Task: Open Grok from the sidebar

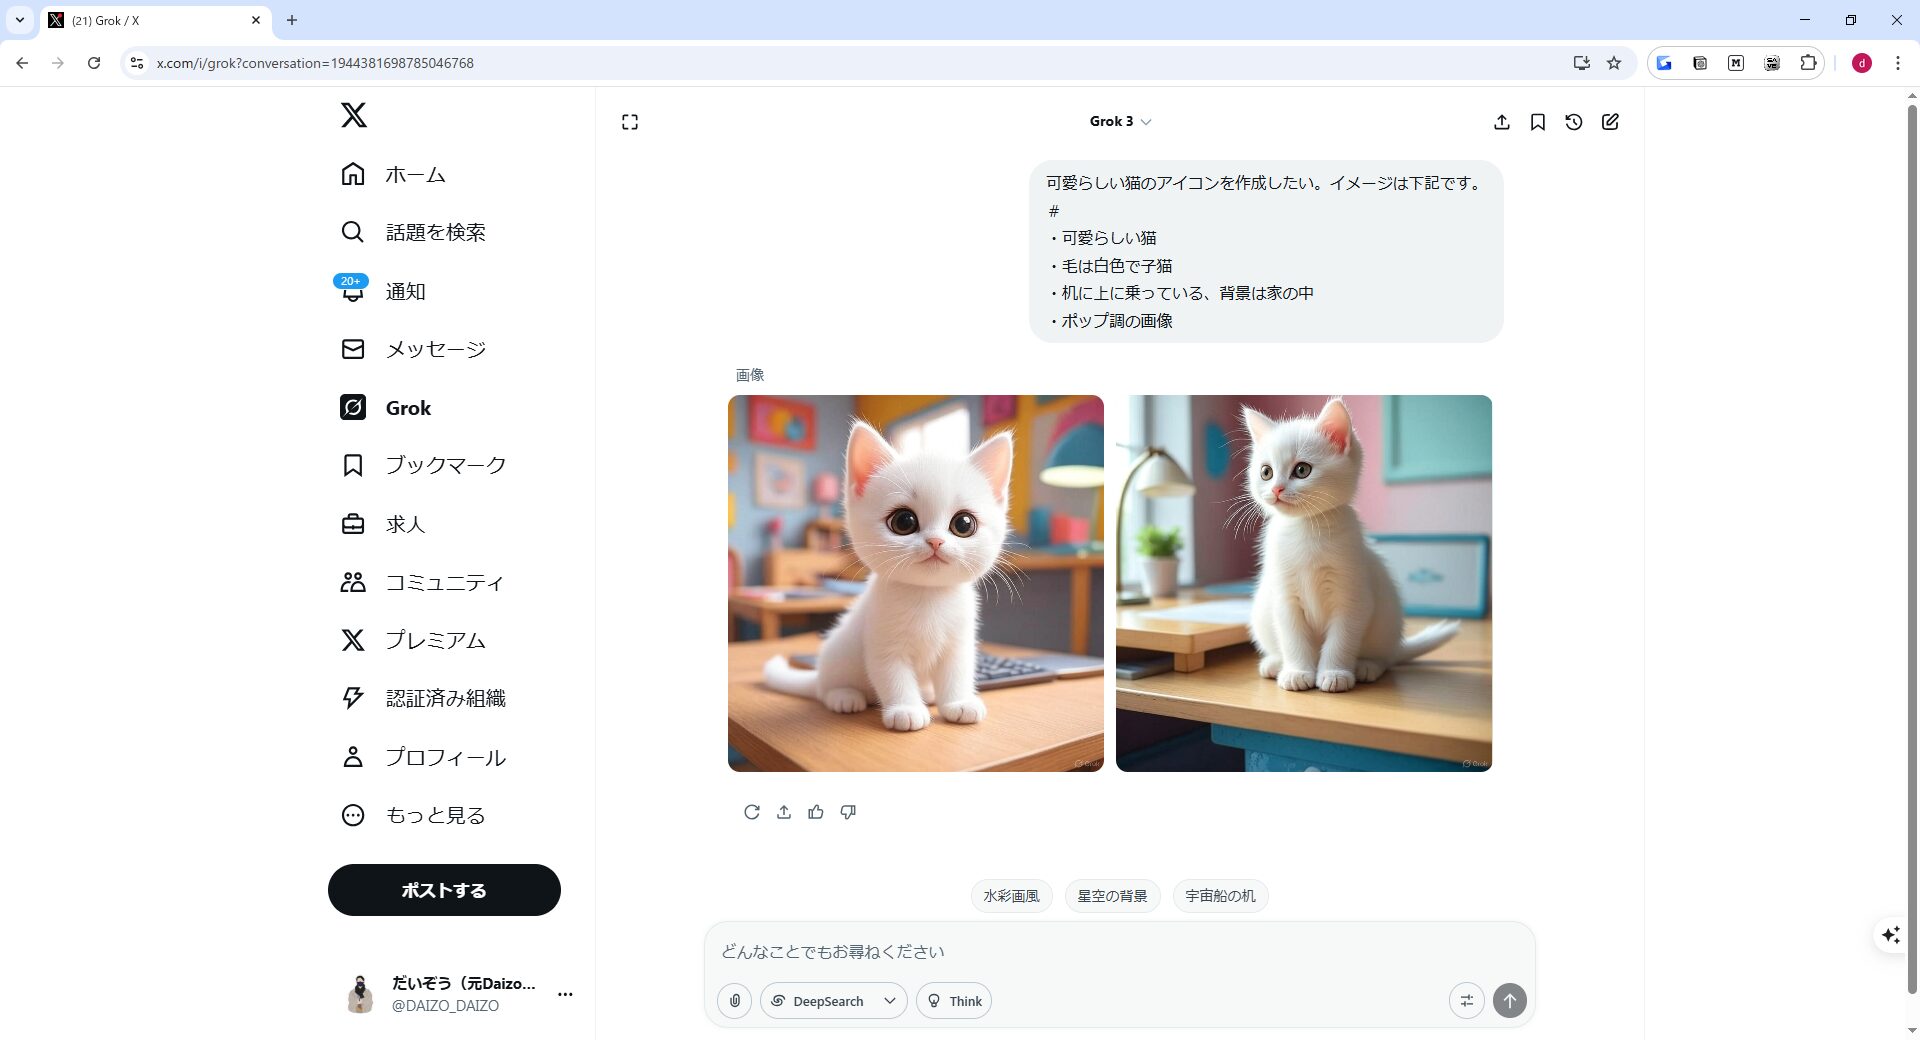Action: [x=407, y=407]
